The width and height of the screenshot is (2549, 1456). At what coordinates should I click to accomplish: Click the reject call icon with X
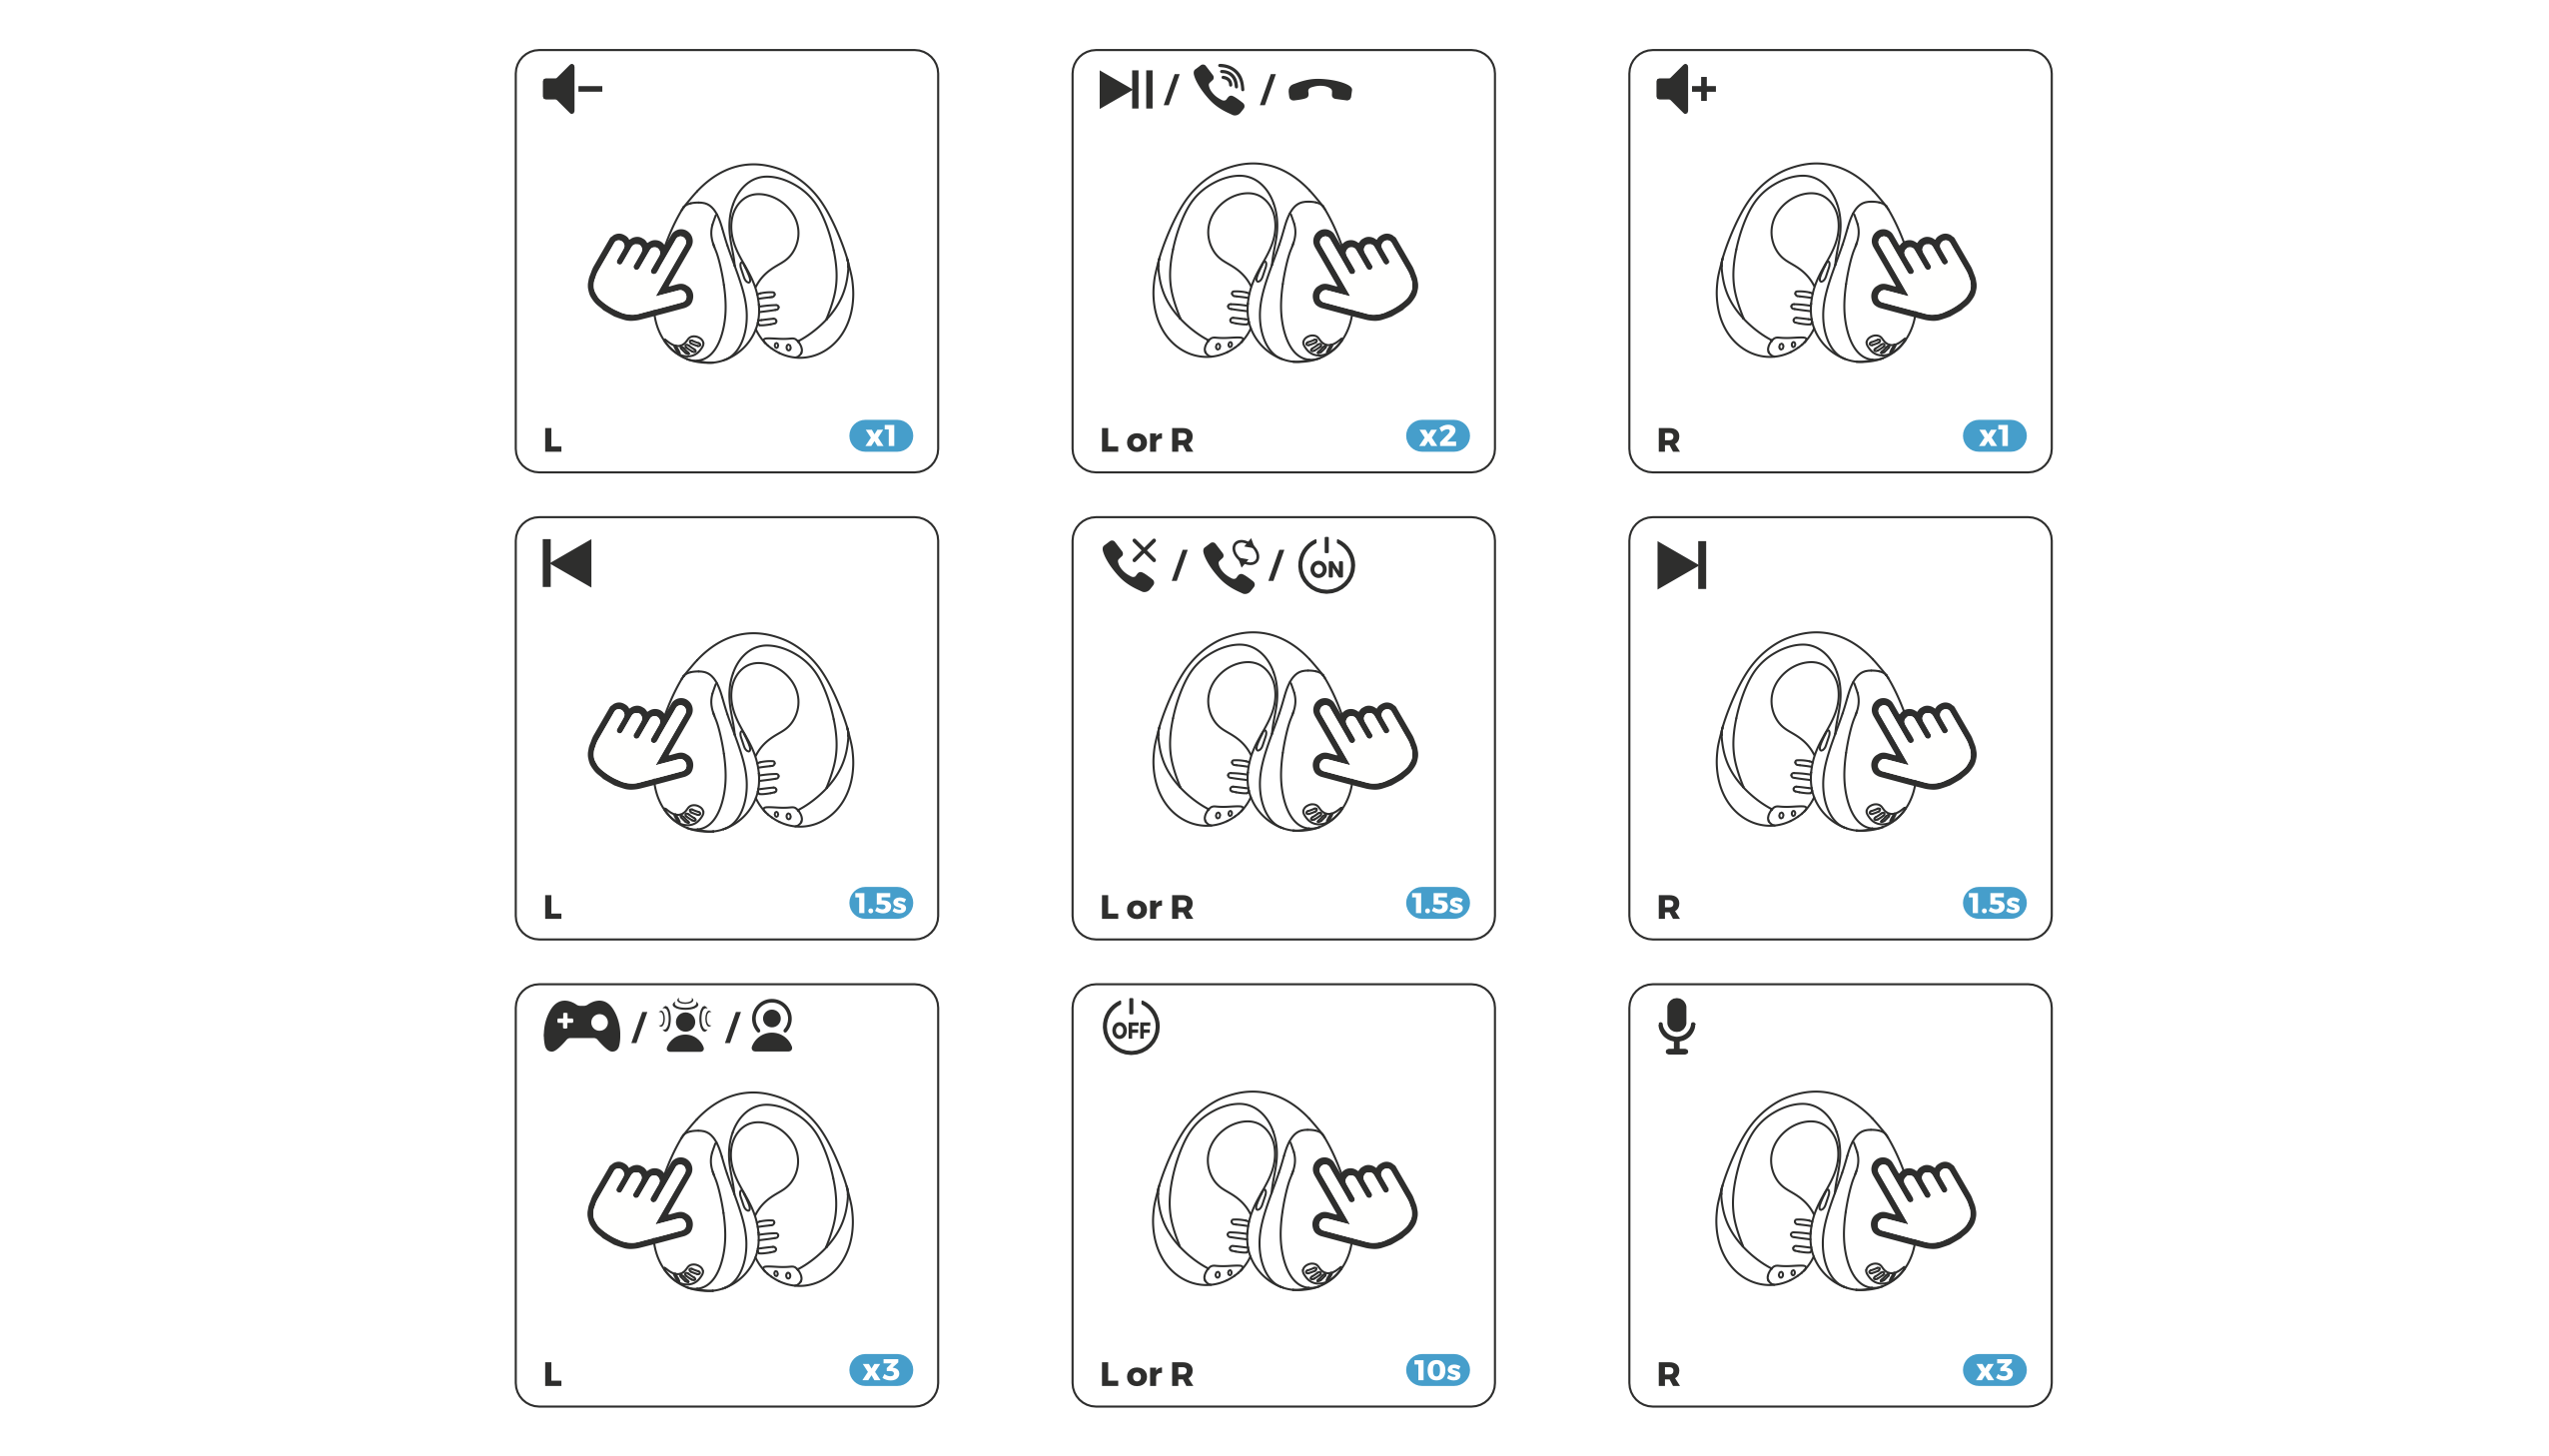pos(1129,565)
